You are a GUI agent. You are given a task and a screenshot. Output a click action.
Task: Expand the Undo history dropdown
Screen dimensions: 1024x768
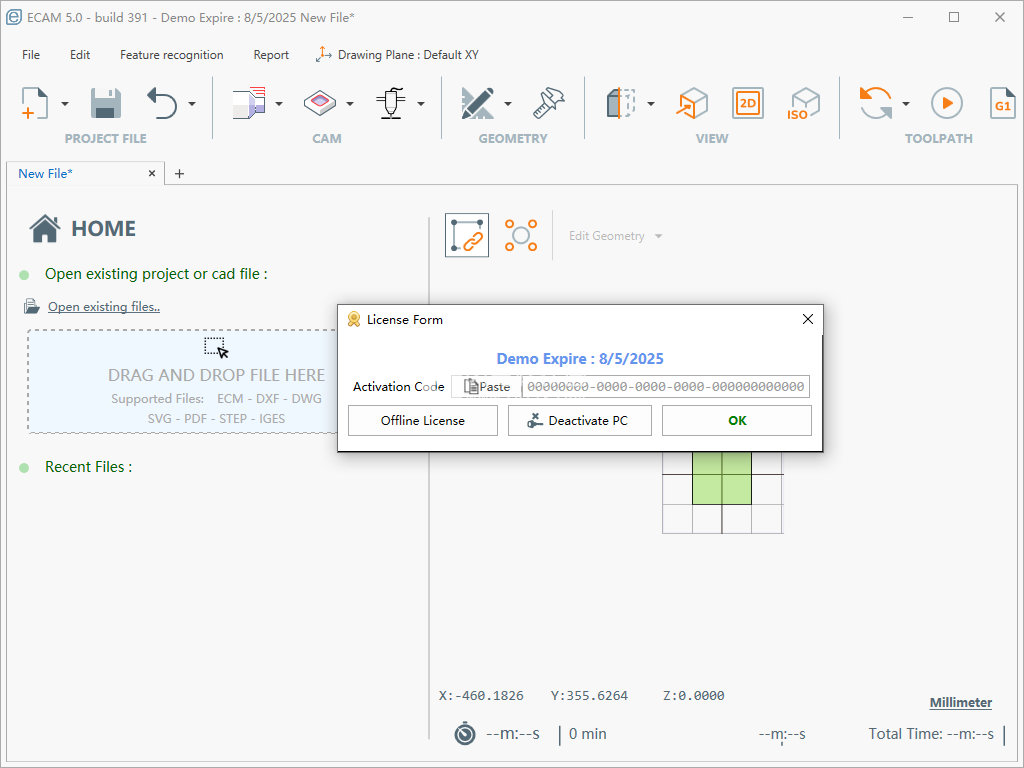192,104
